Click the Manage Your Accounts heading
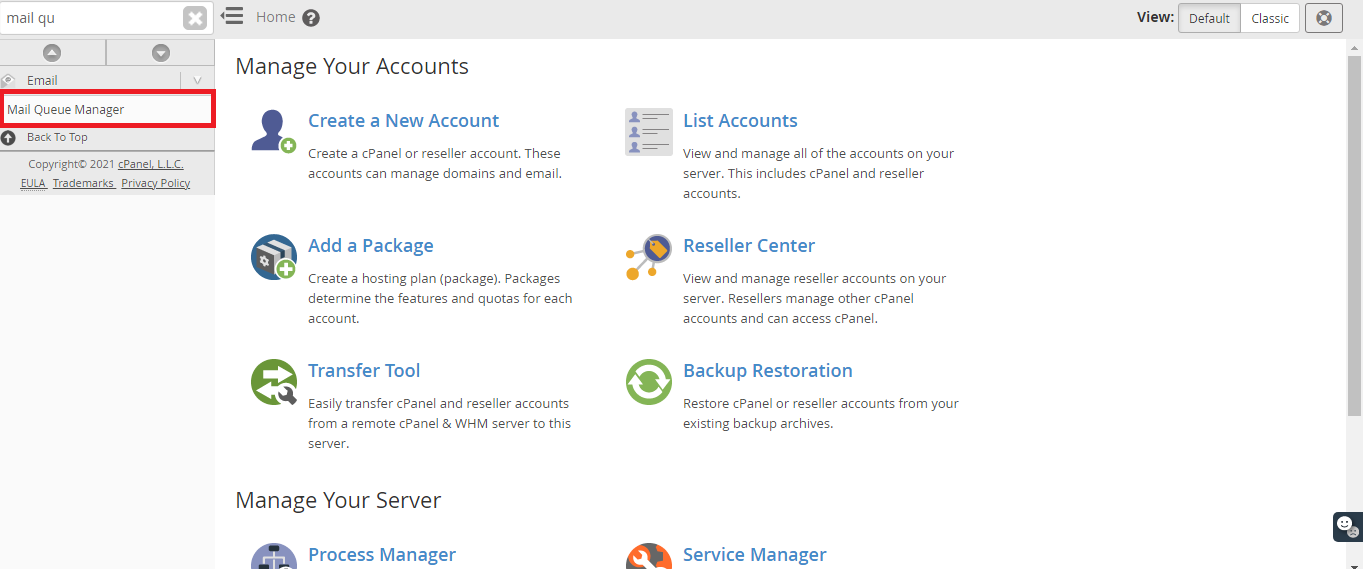Image resolution: width=1363 pixels, height=569 pixels. tap(352, 67)
